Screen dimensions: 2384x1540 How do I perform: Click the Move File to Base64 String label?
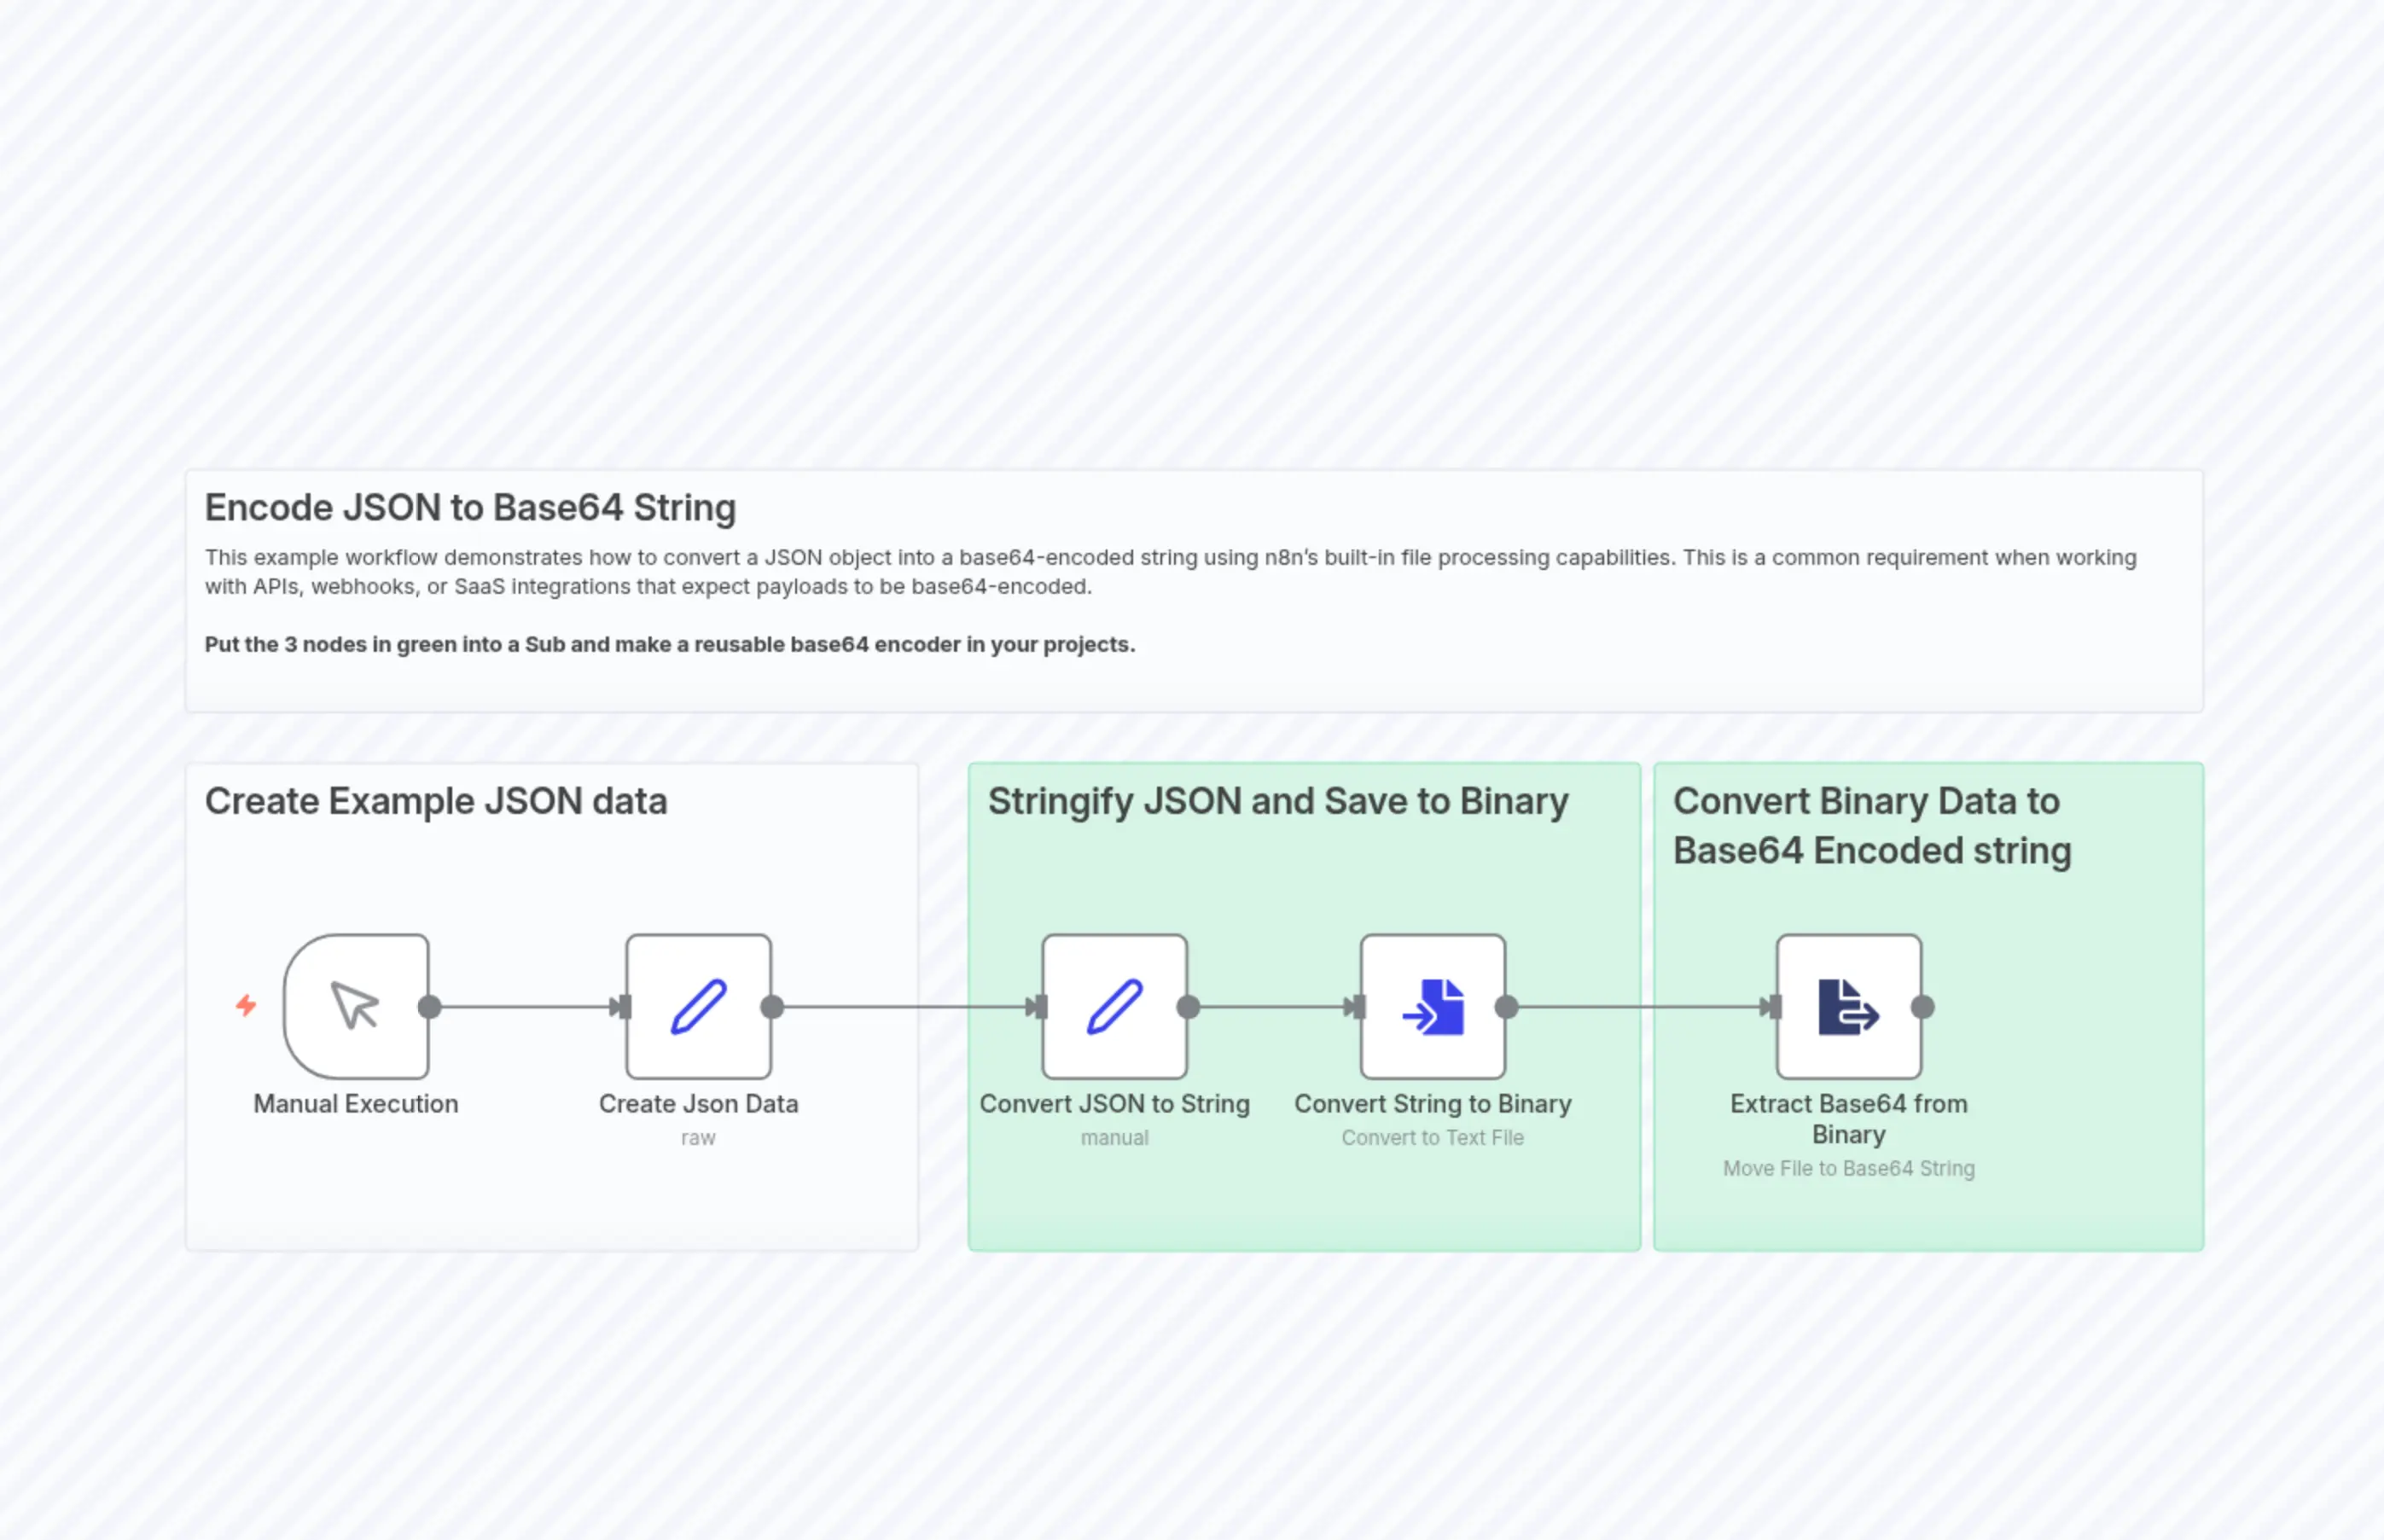[1848, 1168]
